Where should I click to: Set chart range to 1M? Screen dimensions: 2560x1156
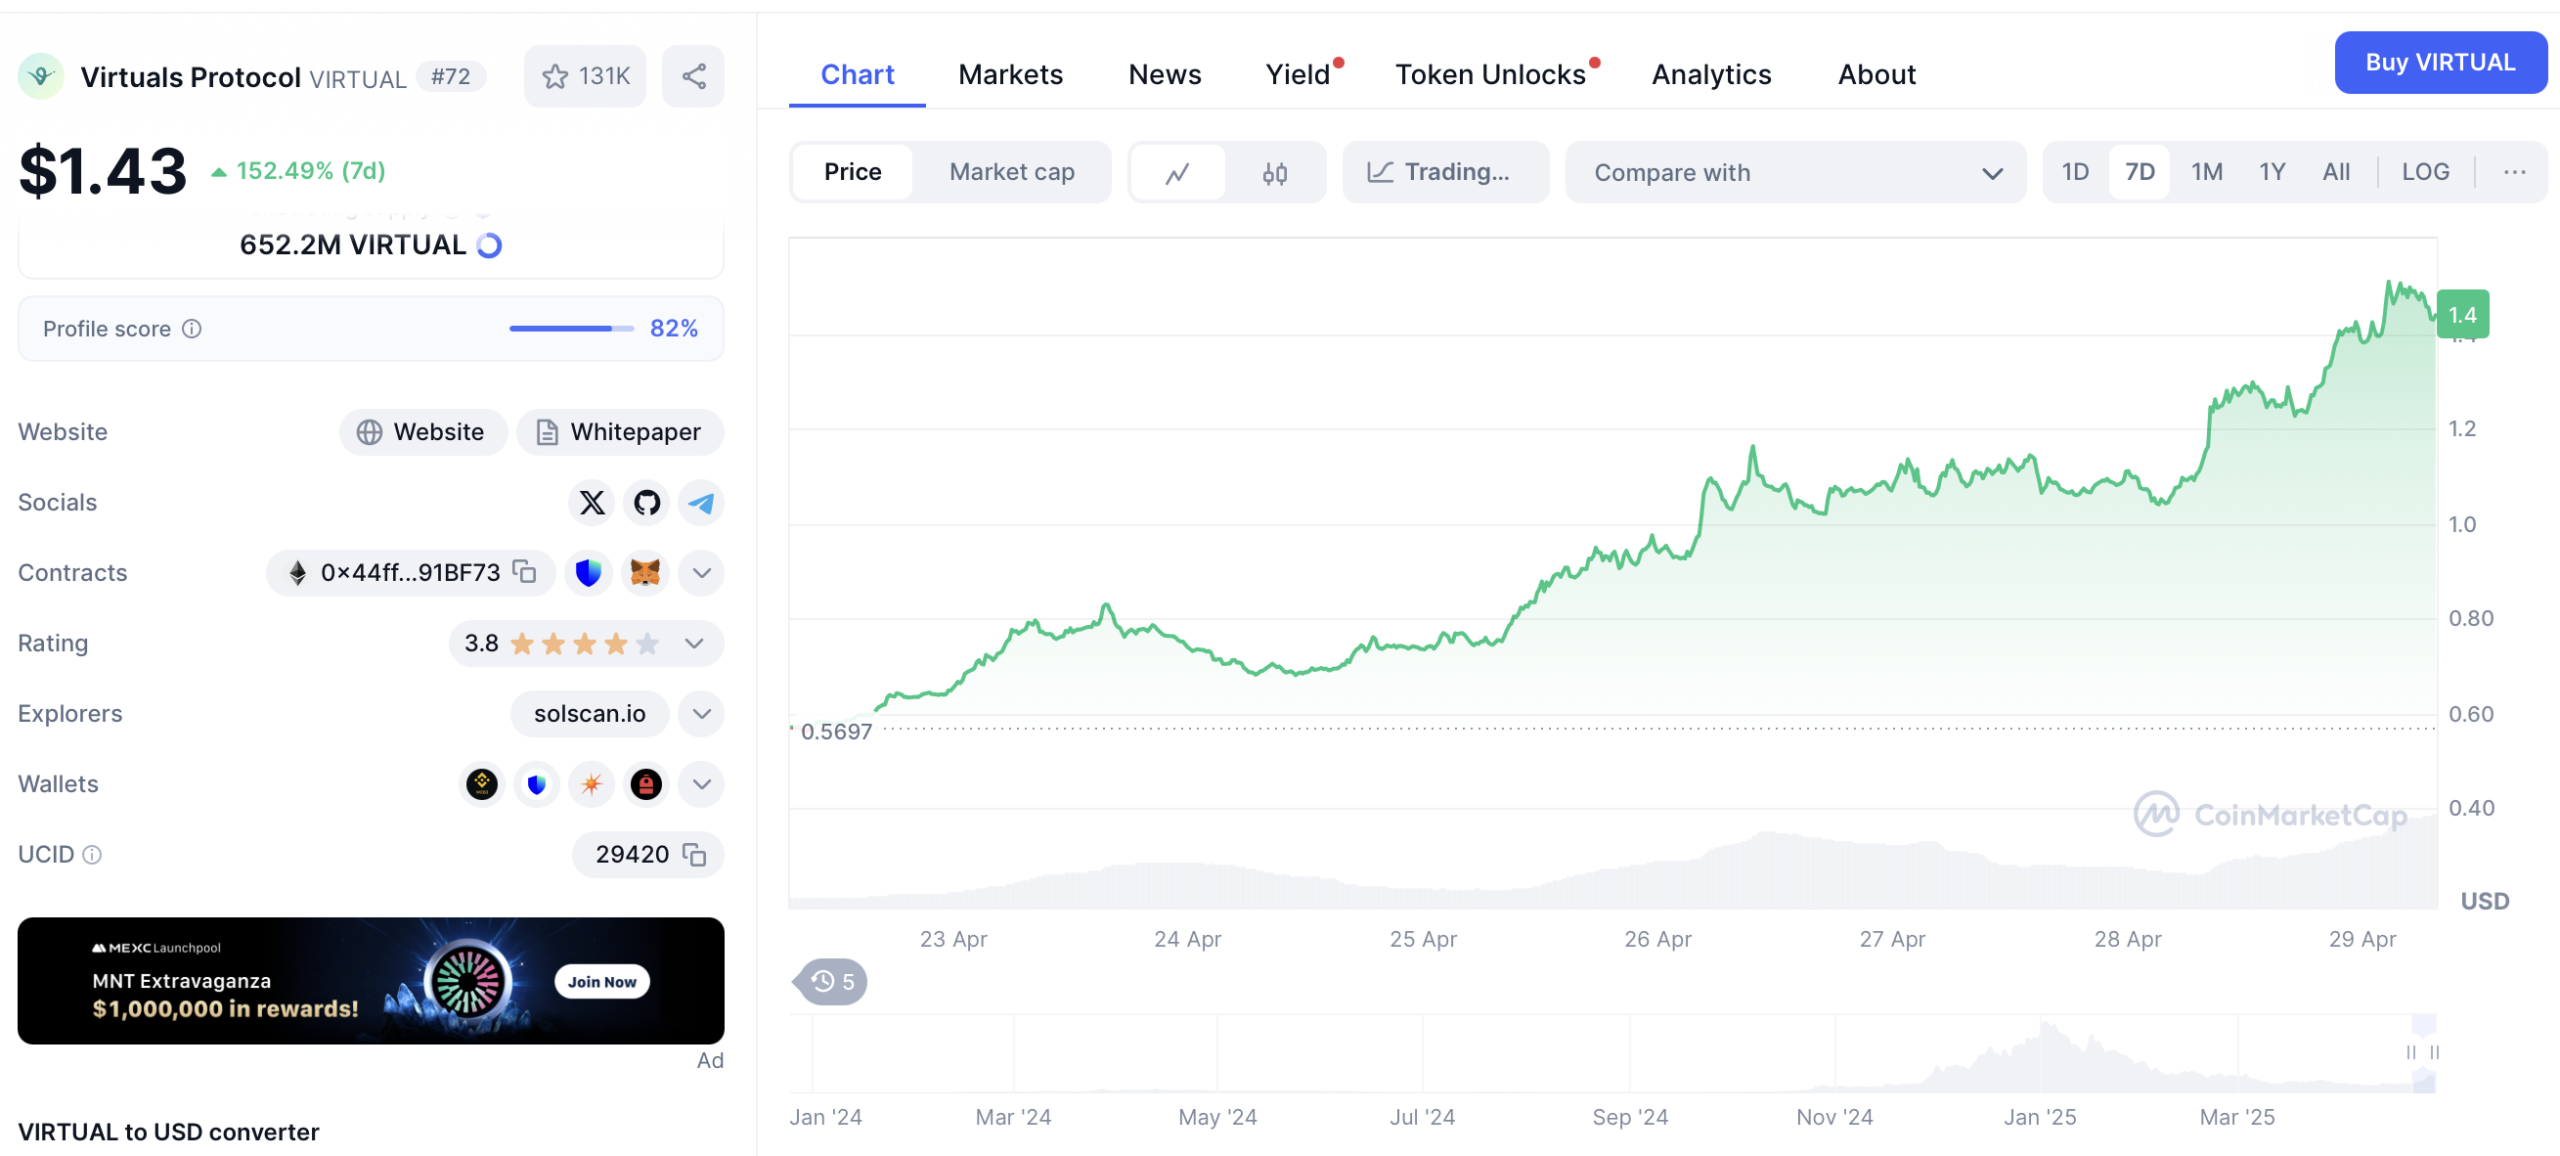(x=2207, y=172)
